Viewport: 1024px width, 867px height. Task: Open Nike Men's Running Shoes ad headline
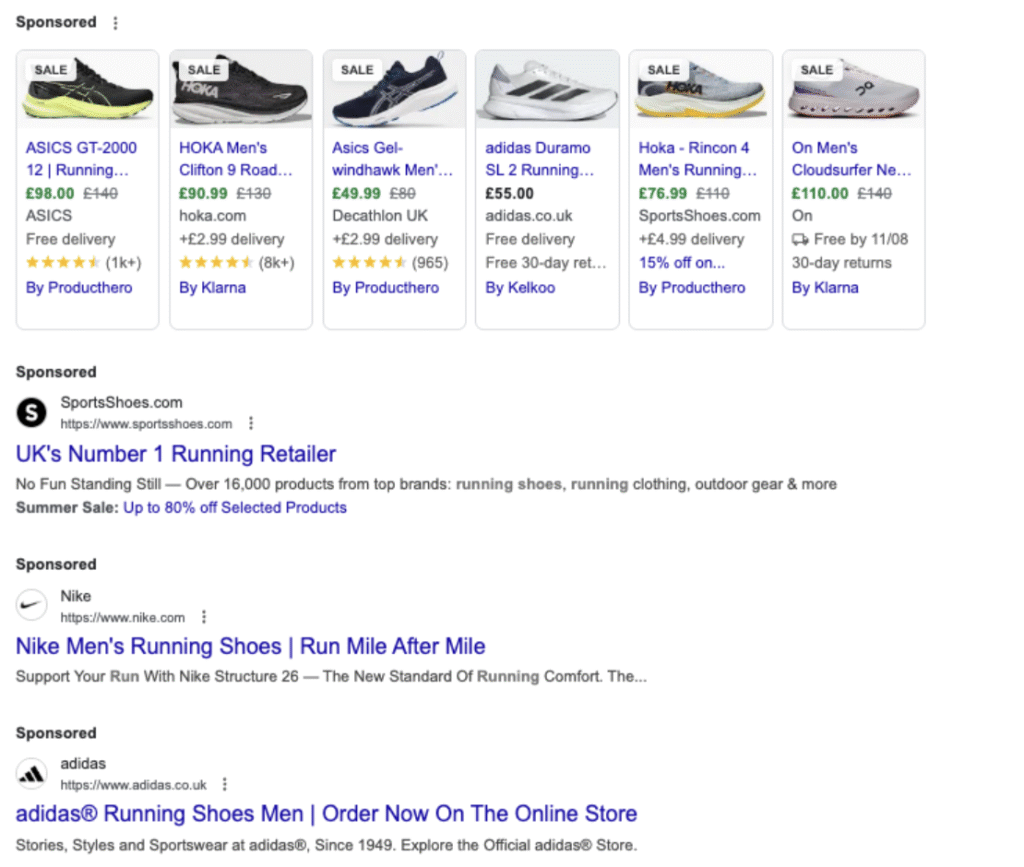coord(251,646)
